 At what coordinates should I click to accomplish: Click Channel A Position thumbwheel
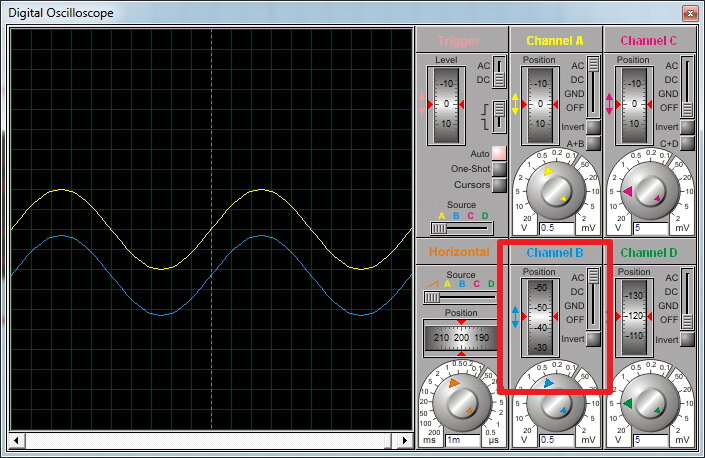[x=540, y=106]
